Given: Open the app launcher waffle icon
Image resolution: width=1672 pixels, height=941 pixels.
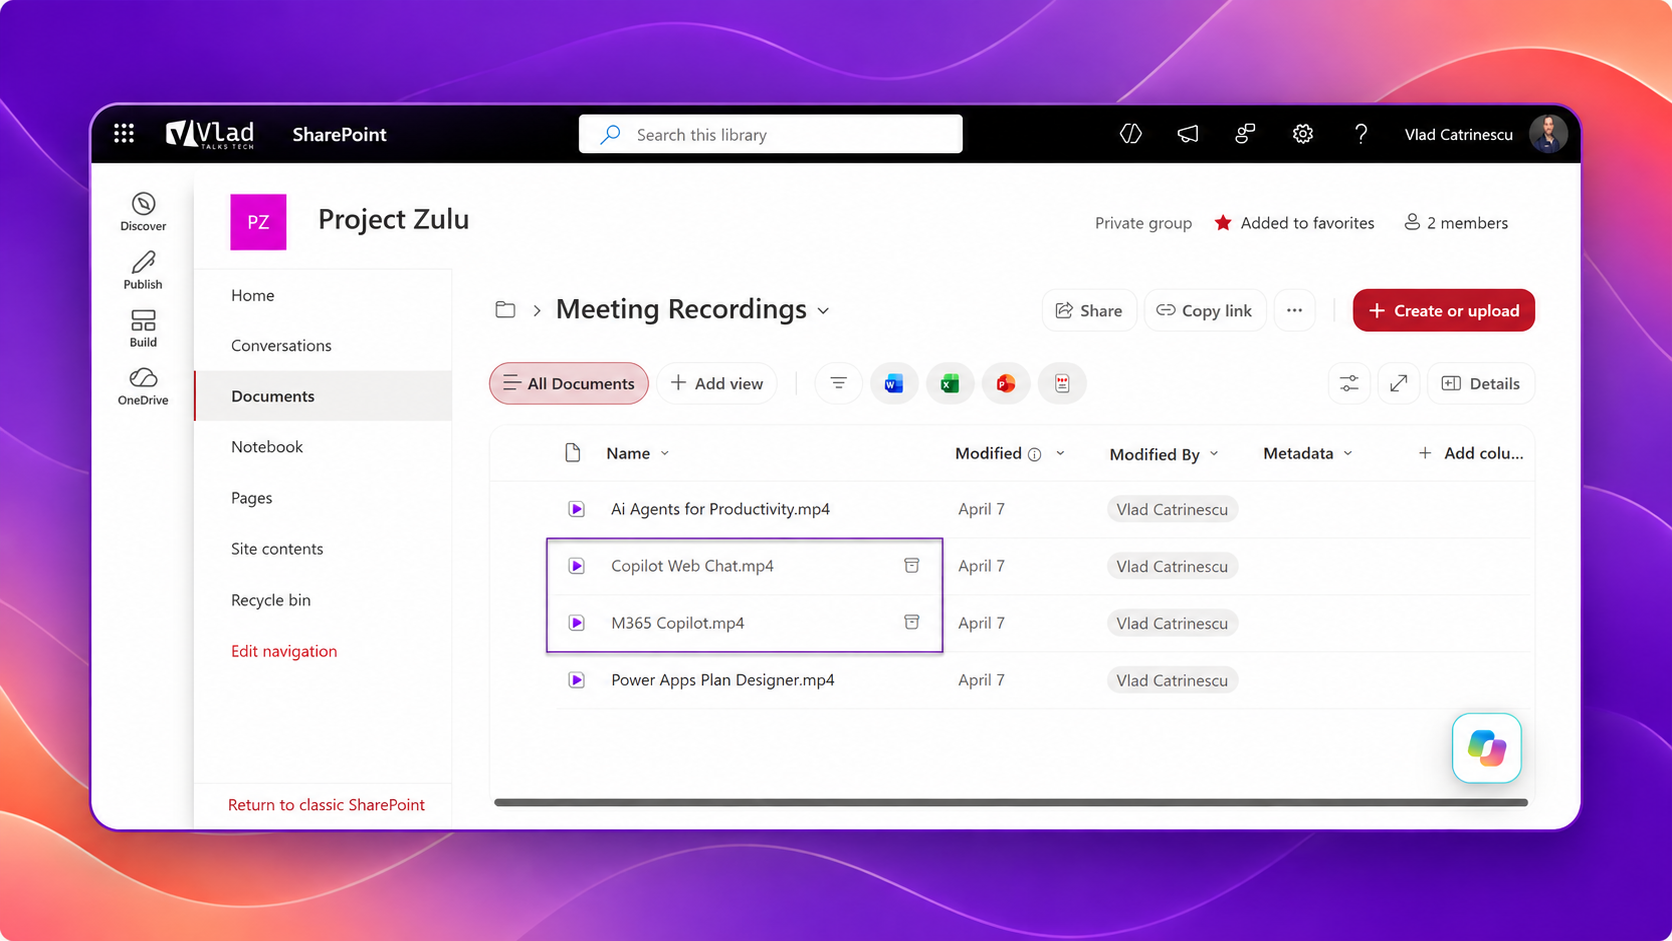Looking at the screenshot, I should point(124,134).
